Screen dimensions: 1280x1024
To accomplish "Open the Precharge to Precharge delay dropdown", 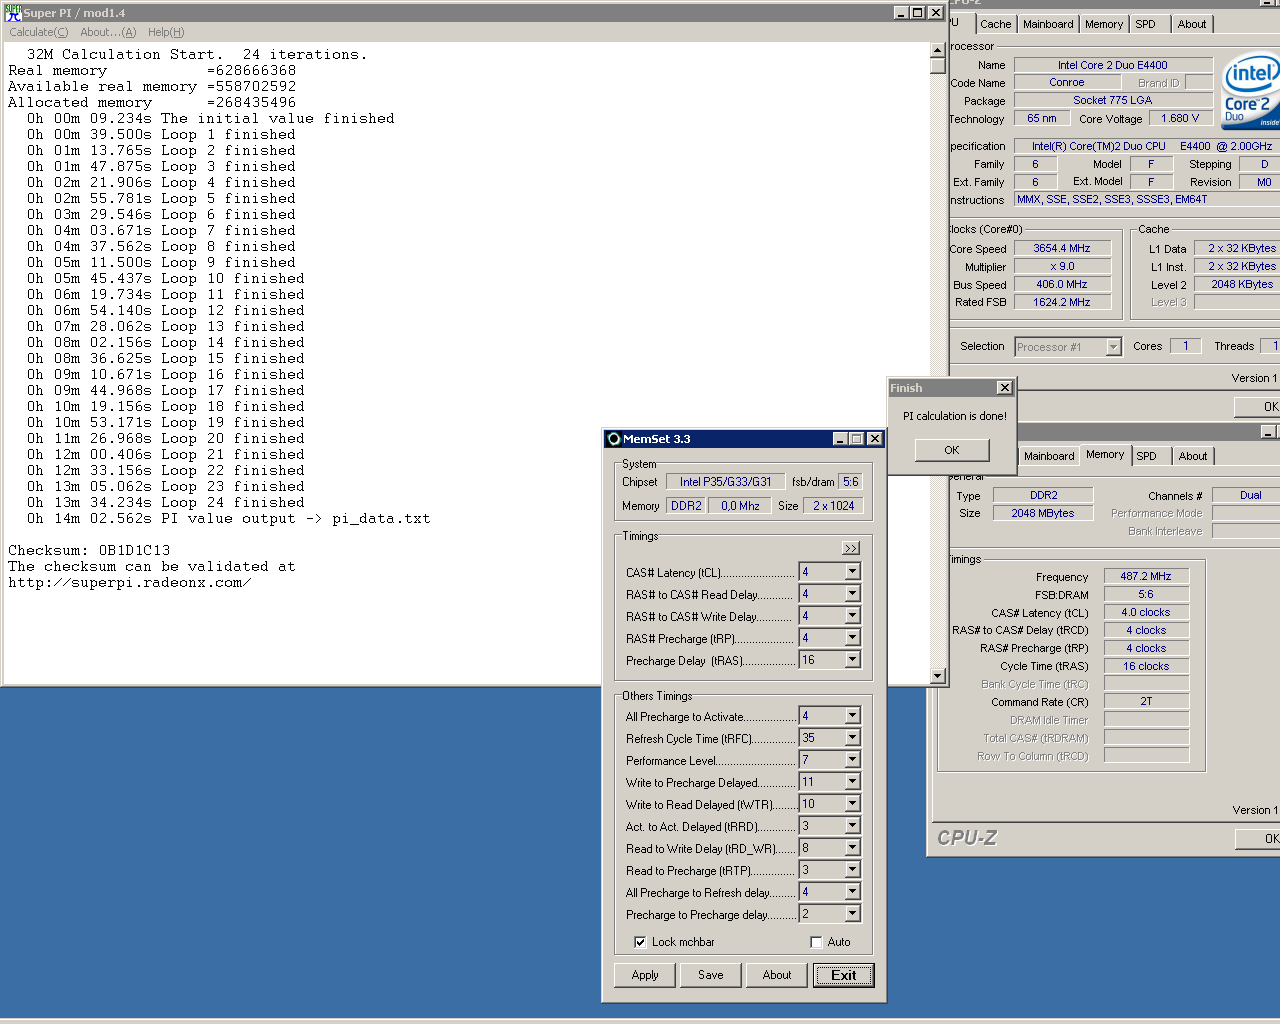I will tap(852, 914).
